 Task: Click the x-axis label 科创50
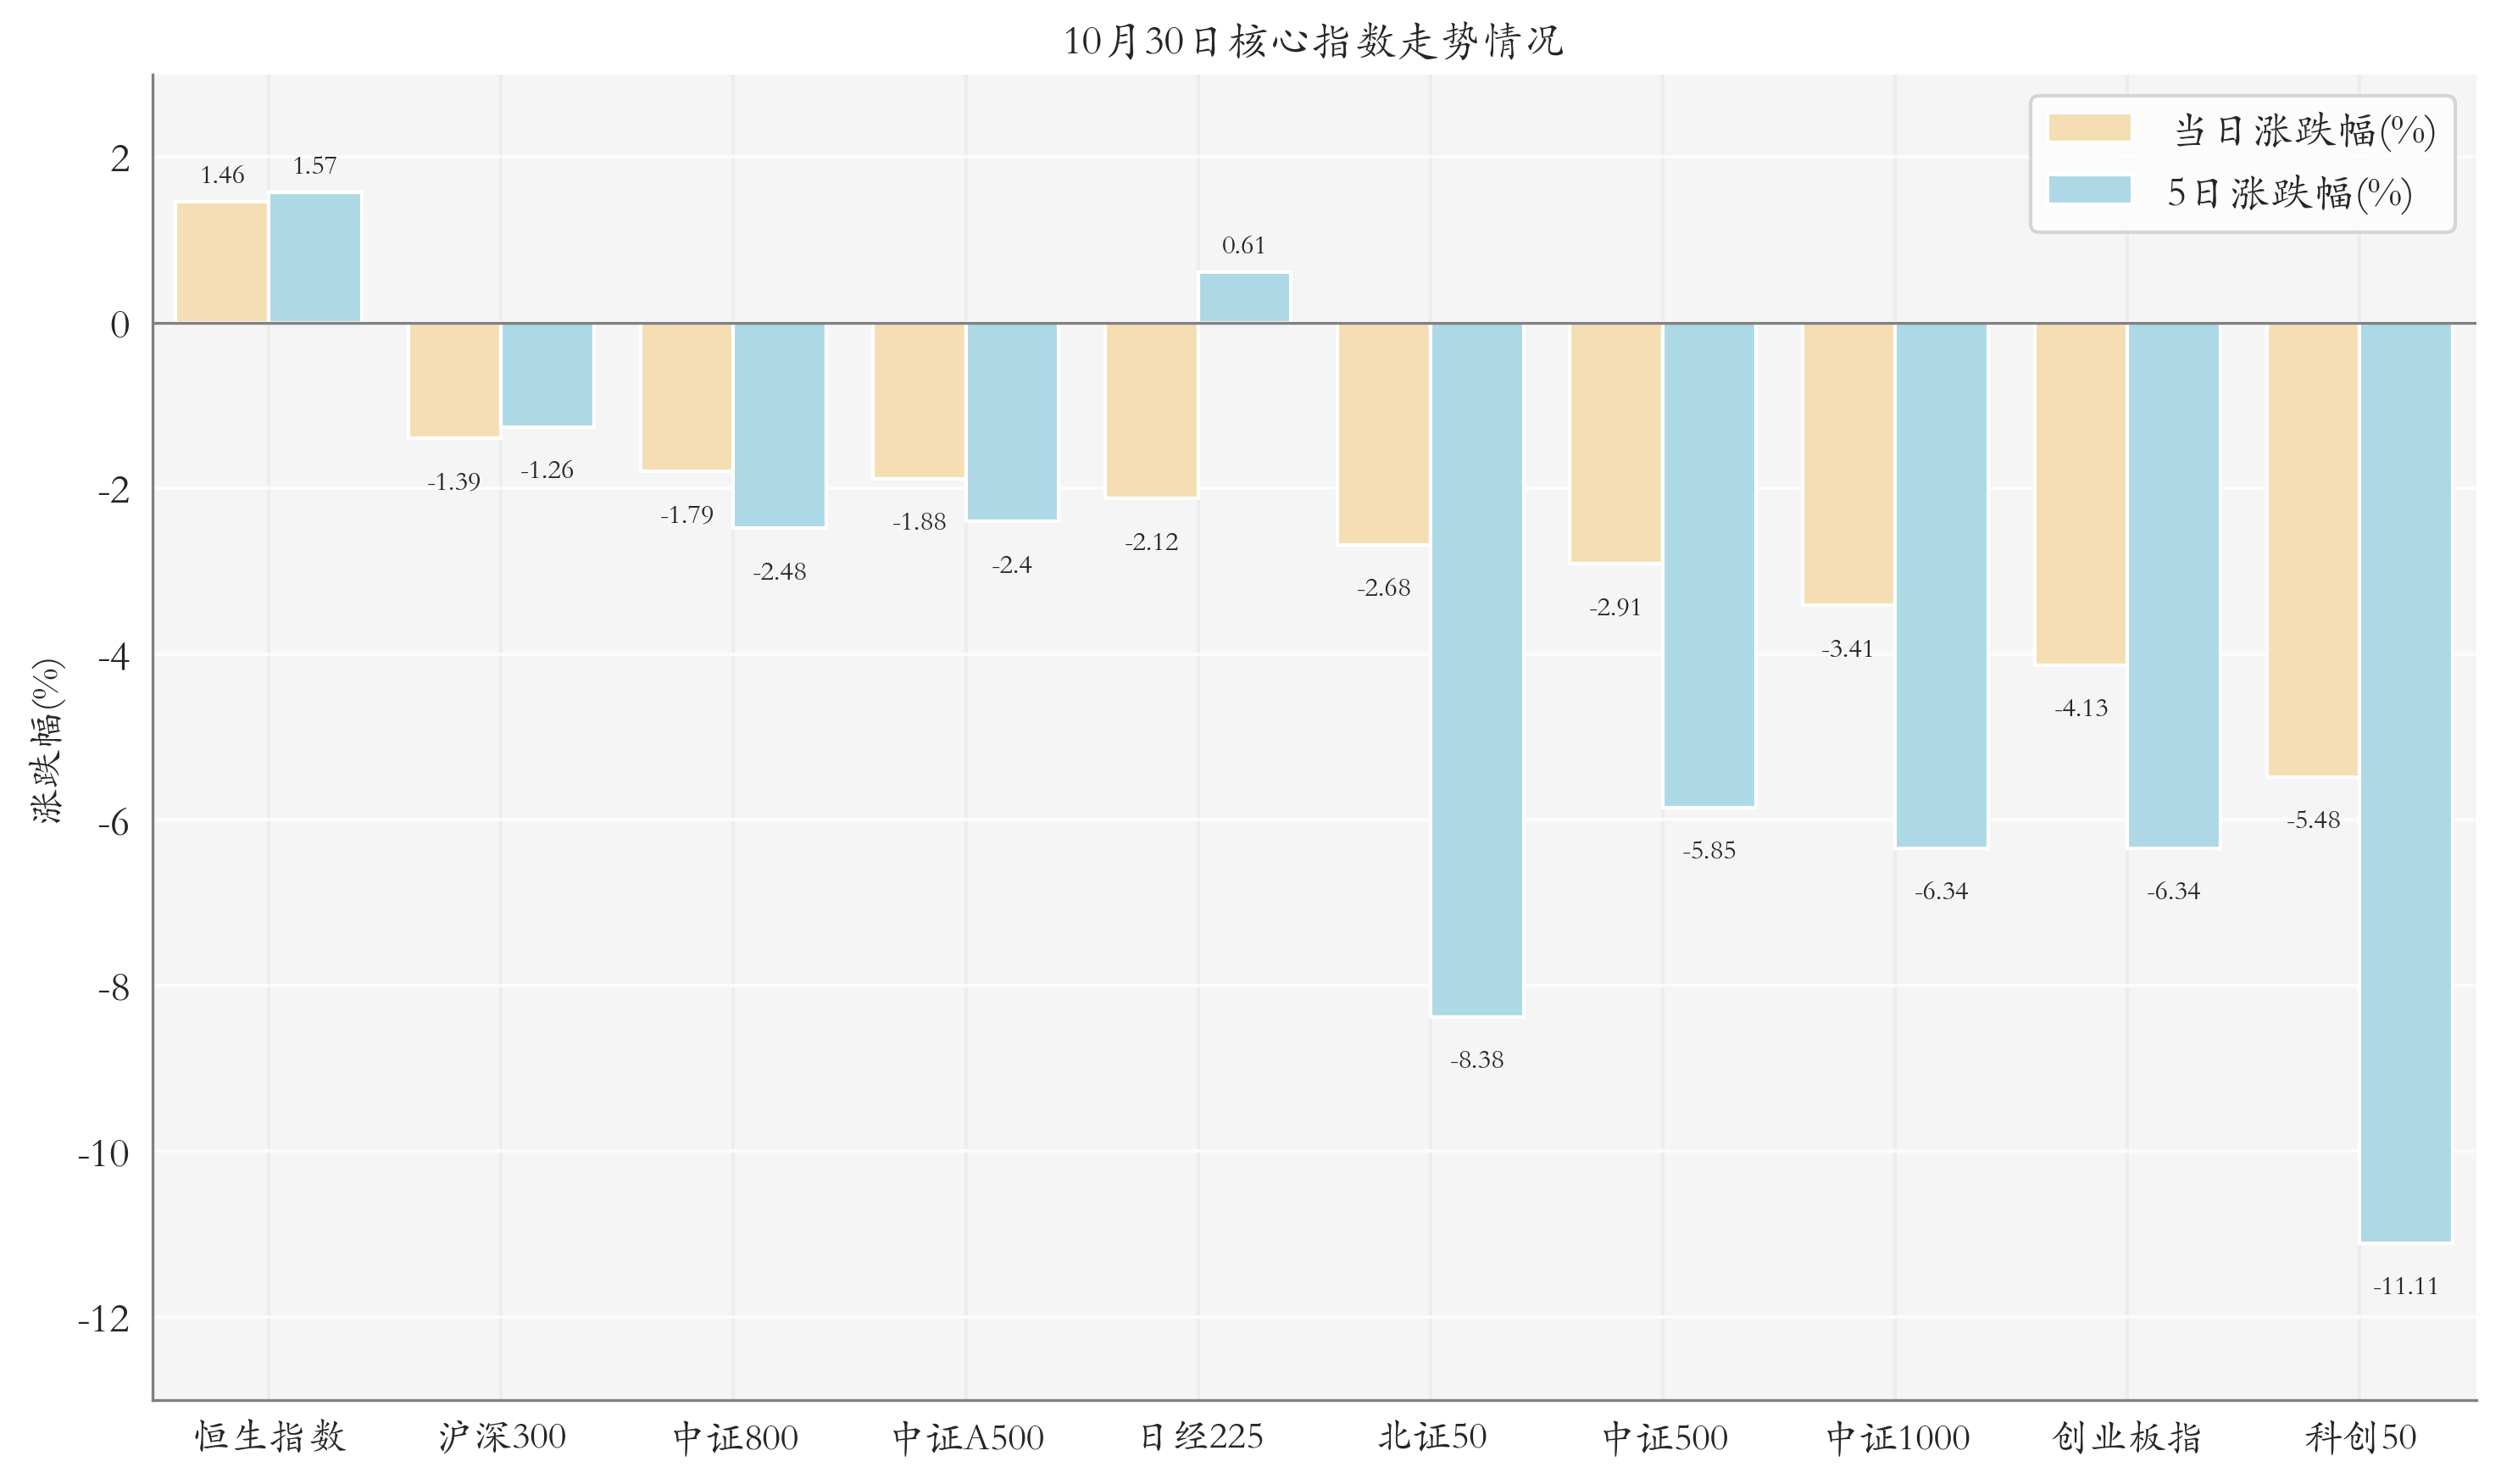[x=2360, y=1437]
